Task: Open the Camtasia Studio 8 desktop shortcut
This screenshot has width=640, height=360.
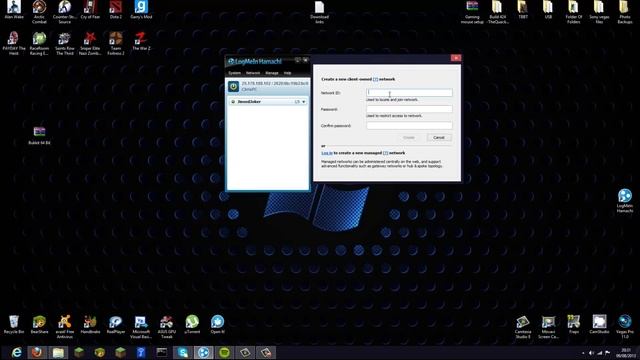Action: pos(523,327)
